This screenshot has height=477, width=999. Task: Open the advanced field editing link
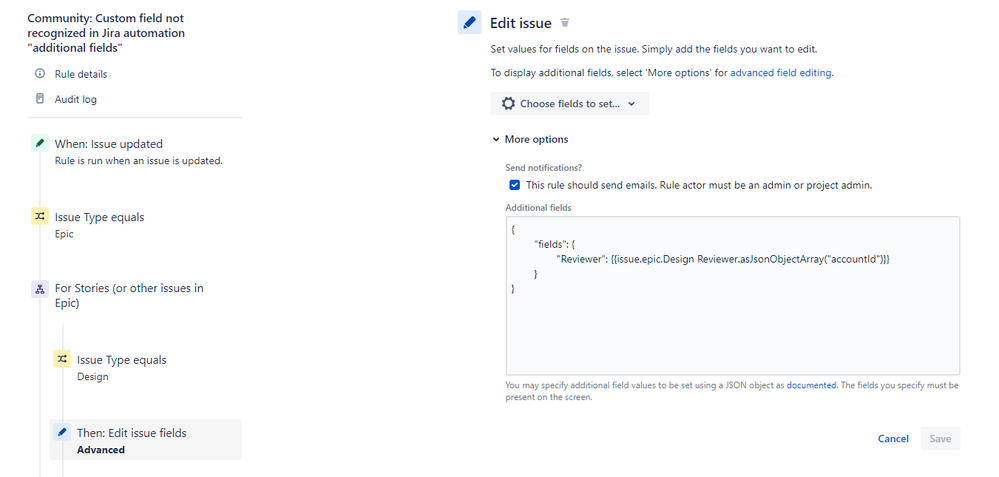[780, 73]
